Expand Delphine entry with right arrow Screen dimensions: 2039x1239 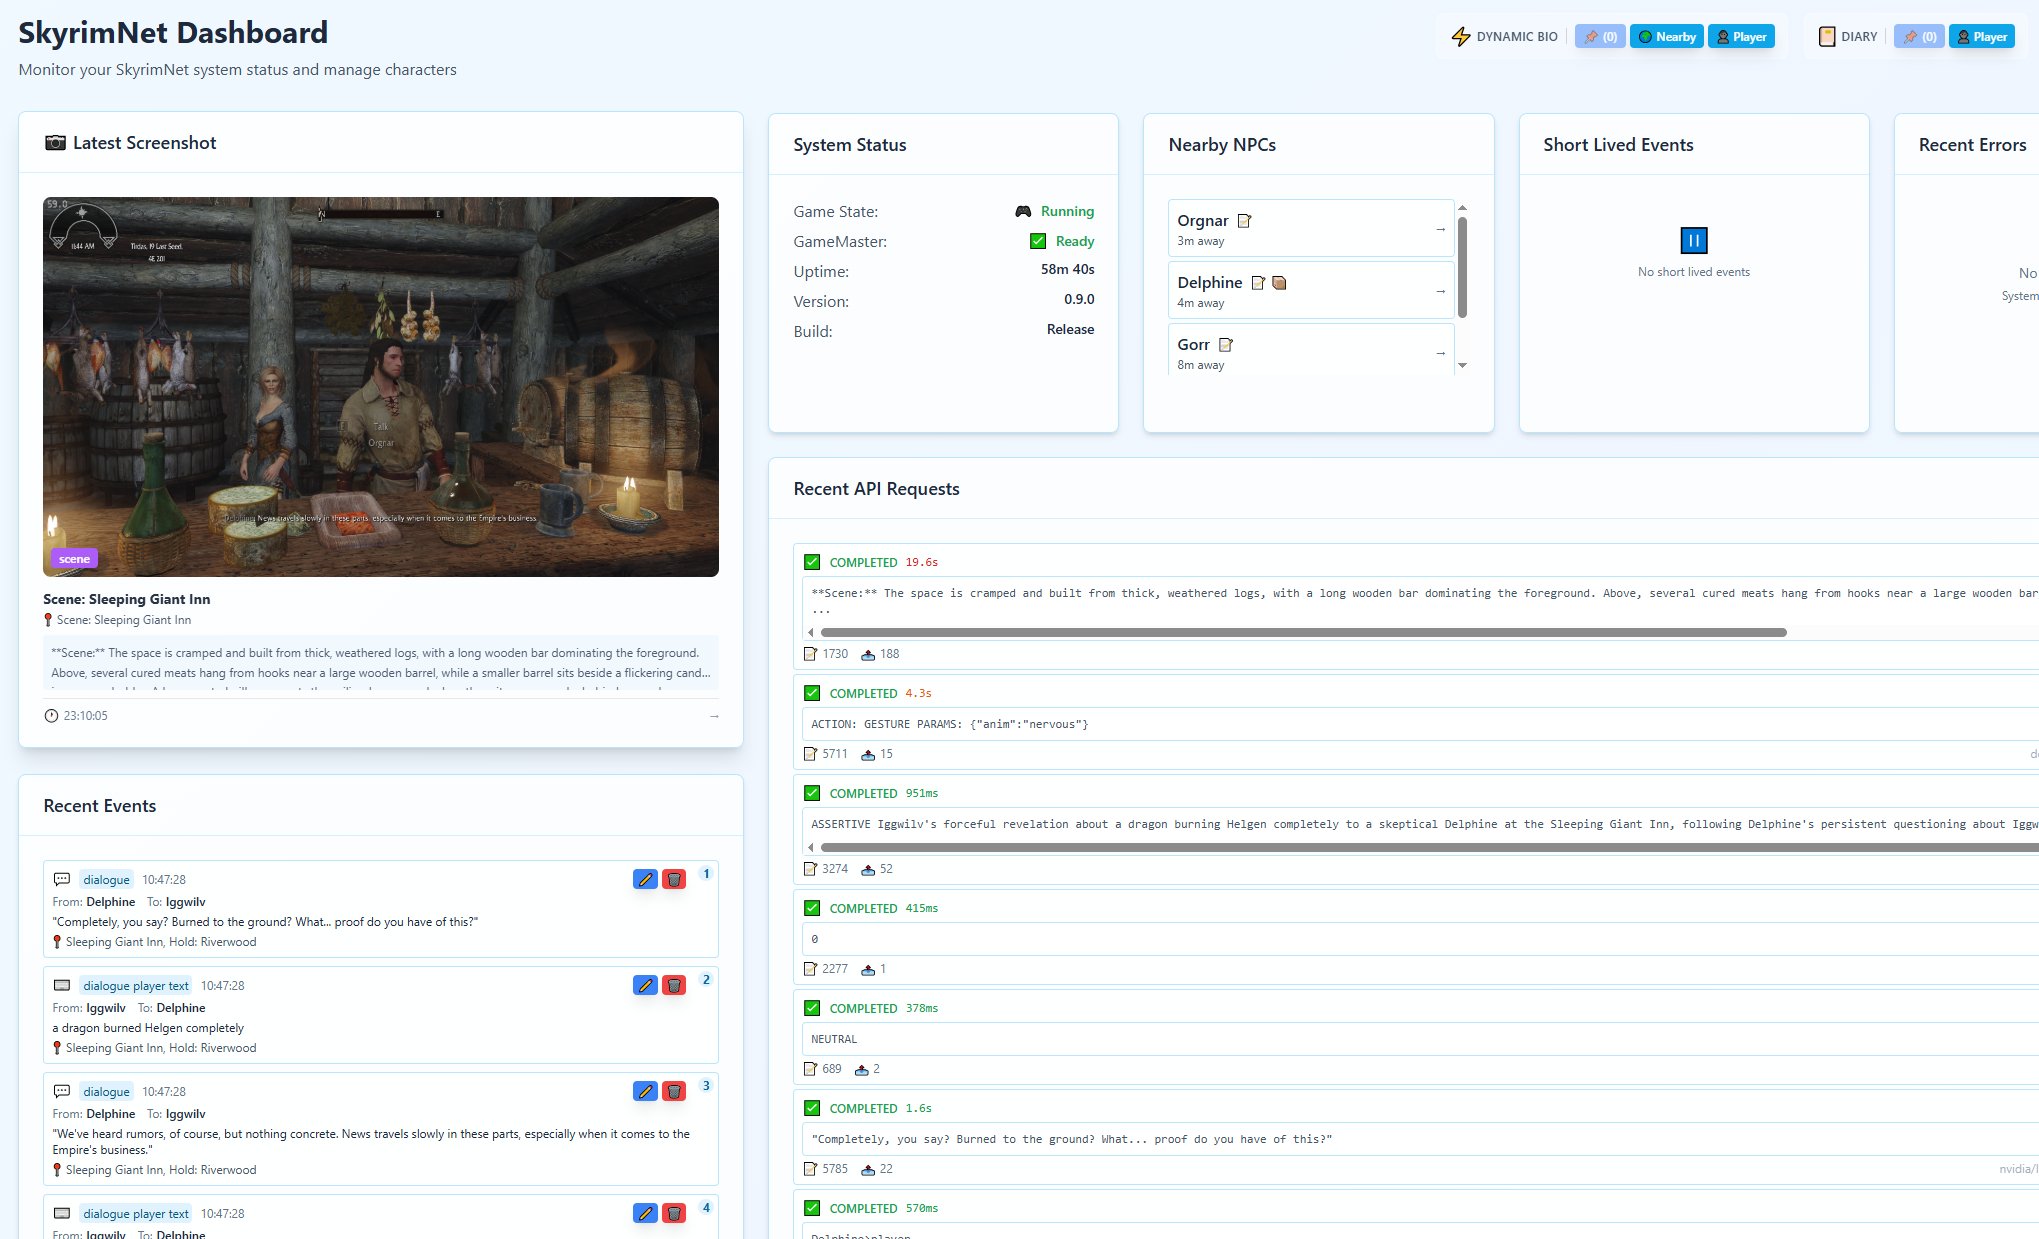1440,291
